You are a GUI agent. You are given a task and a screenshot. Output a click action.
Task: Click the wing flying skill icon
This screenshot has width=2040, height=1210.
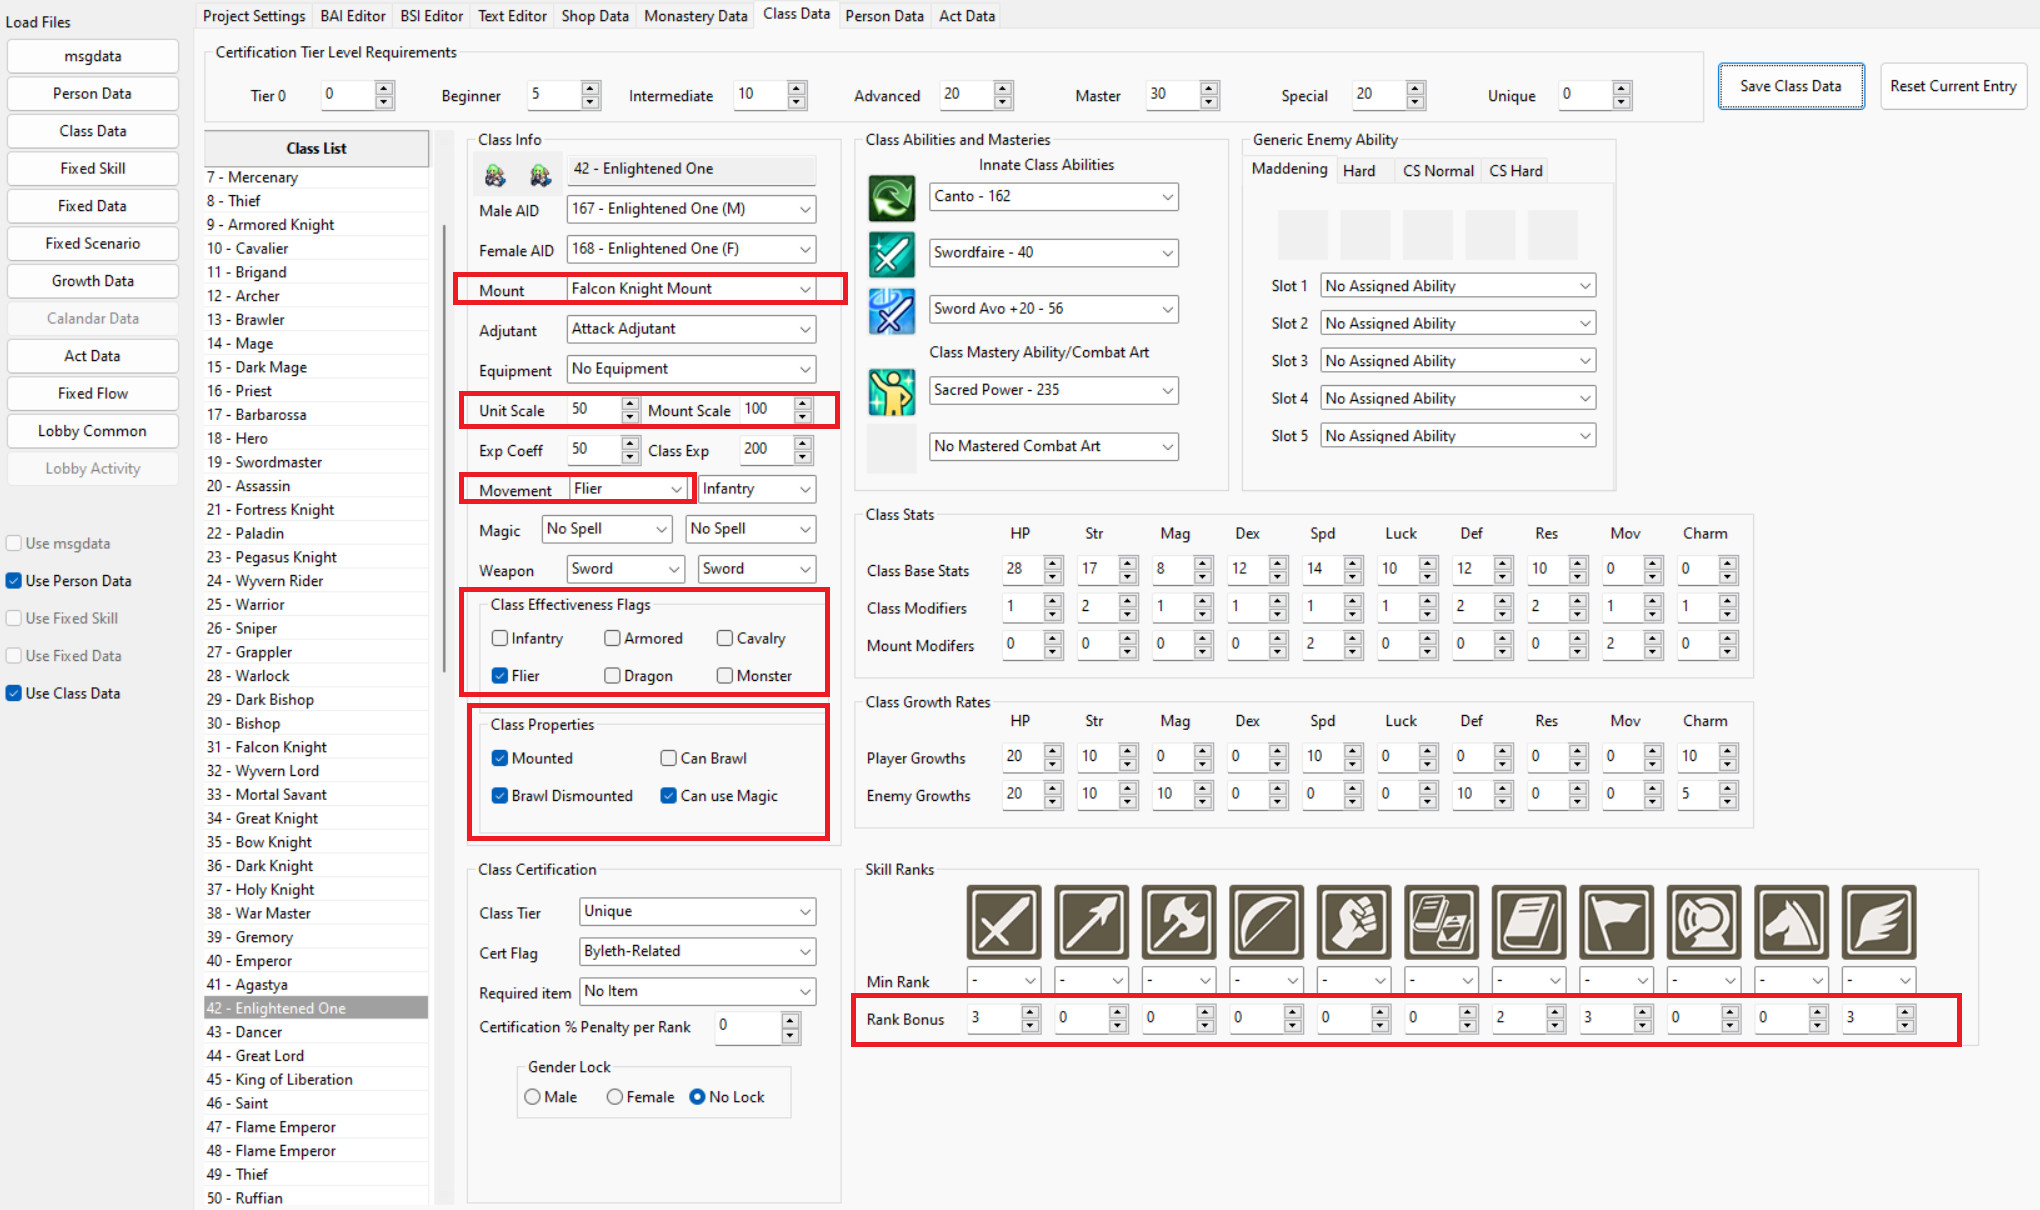(1878, 921)
